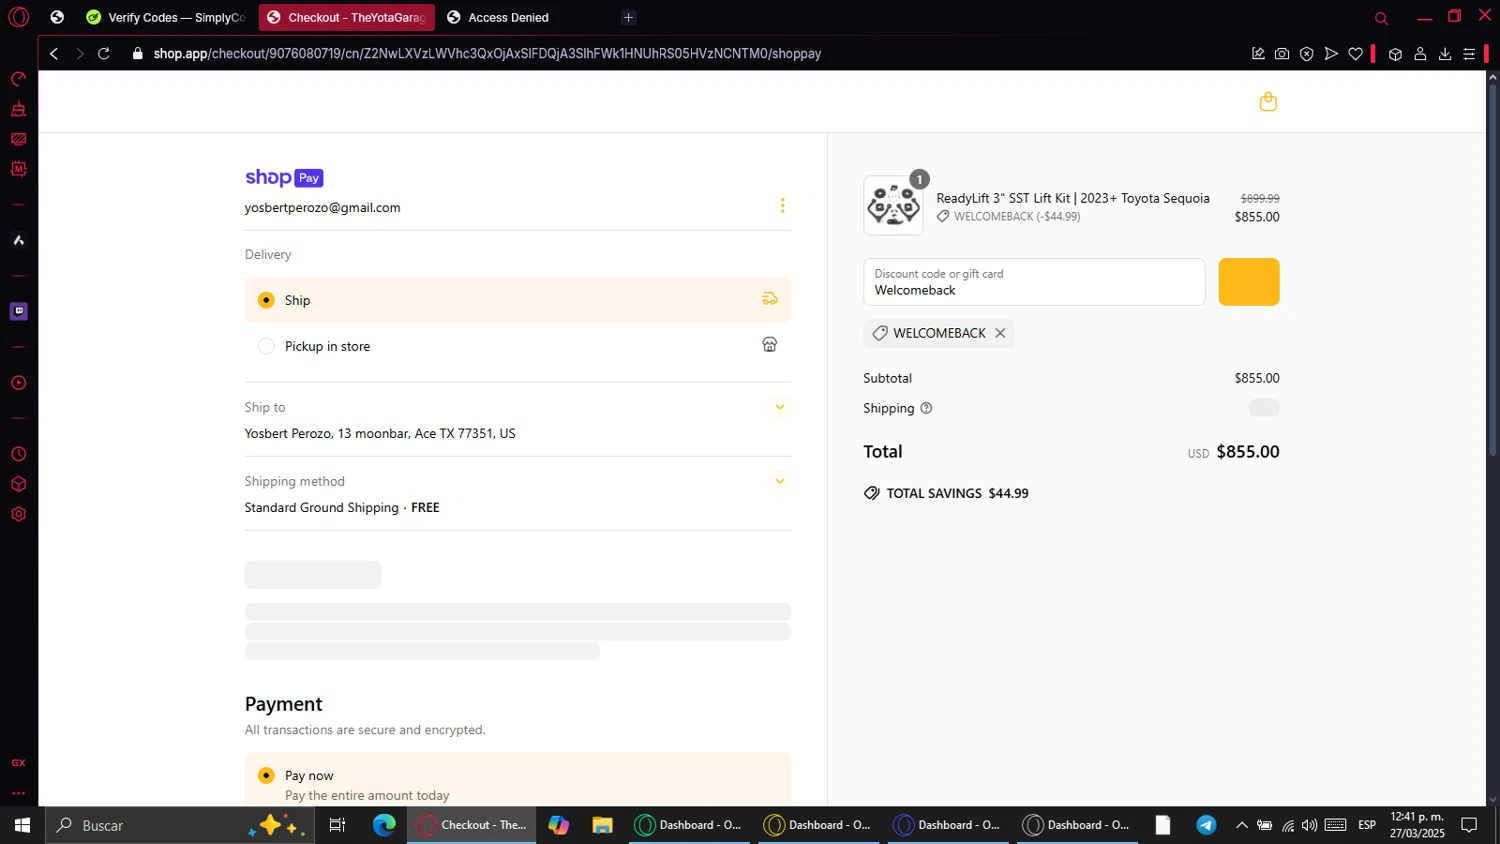This screenshot has width=1500, height=844.
Task: Open the Opera GX main menu logo
Action: [x=19, y=17]
